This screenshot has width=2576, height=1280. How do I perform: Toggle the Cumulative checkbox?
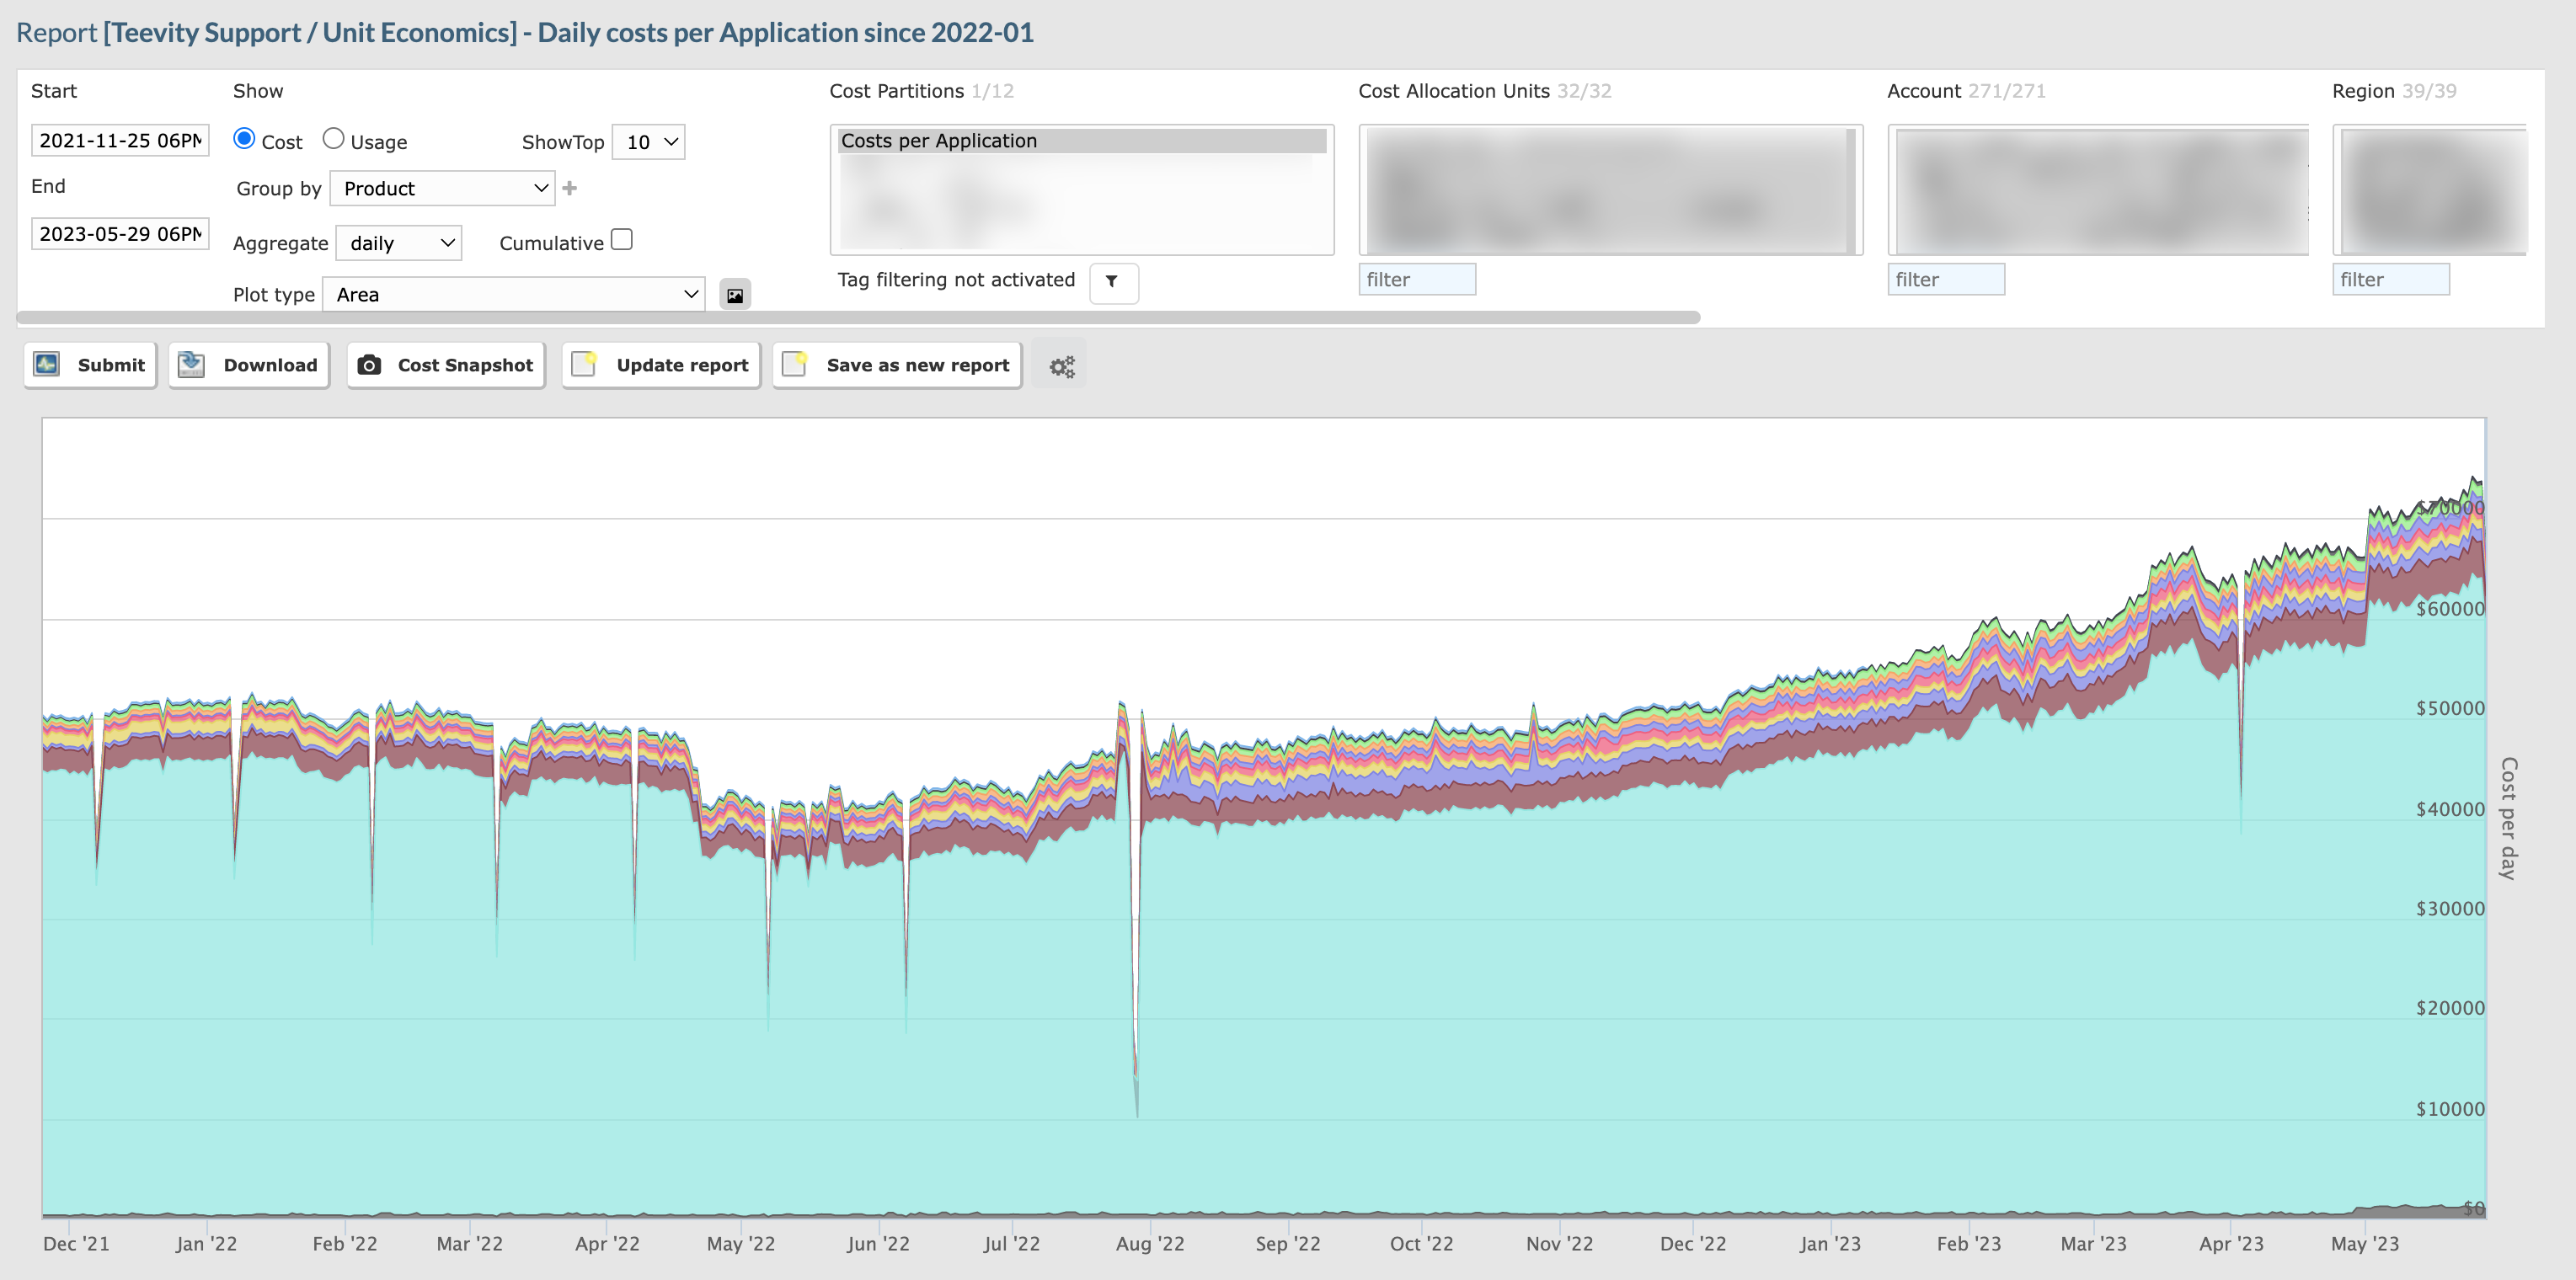[x=622, y=240]
